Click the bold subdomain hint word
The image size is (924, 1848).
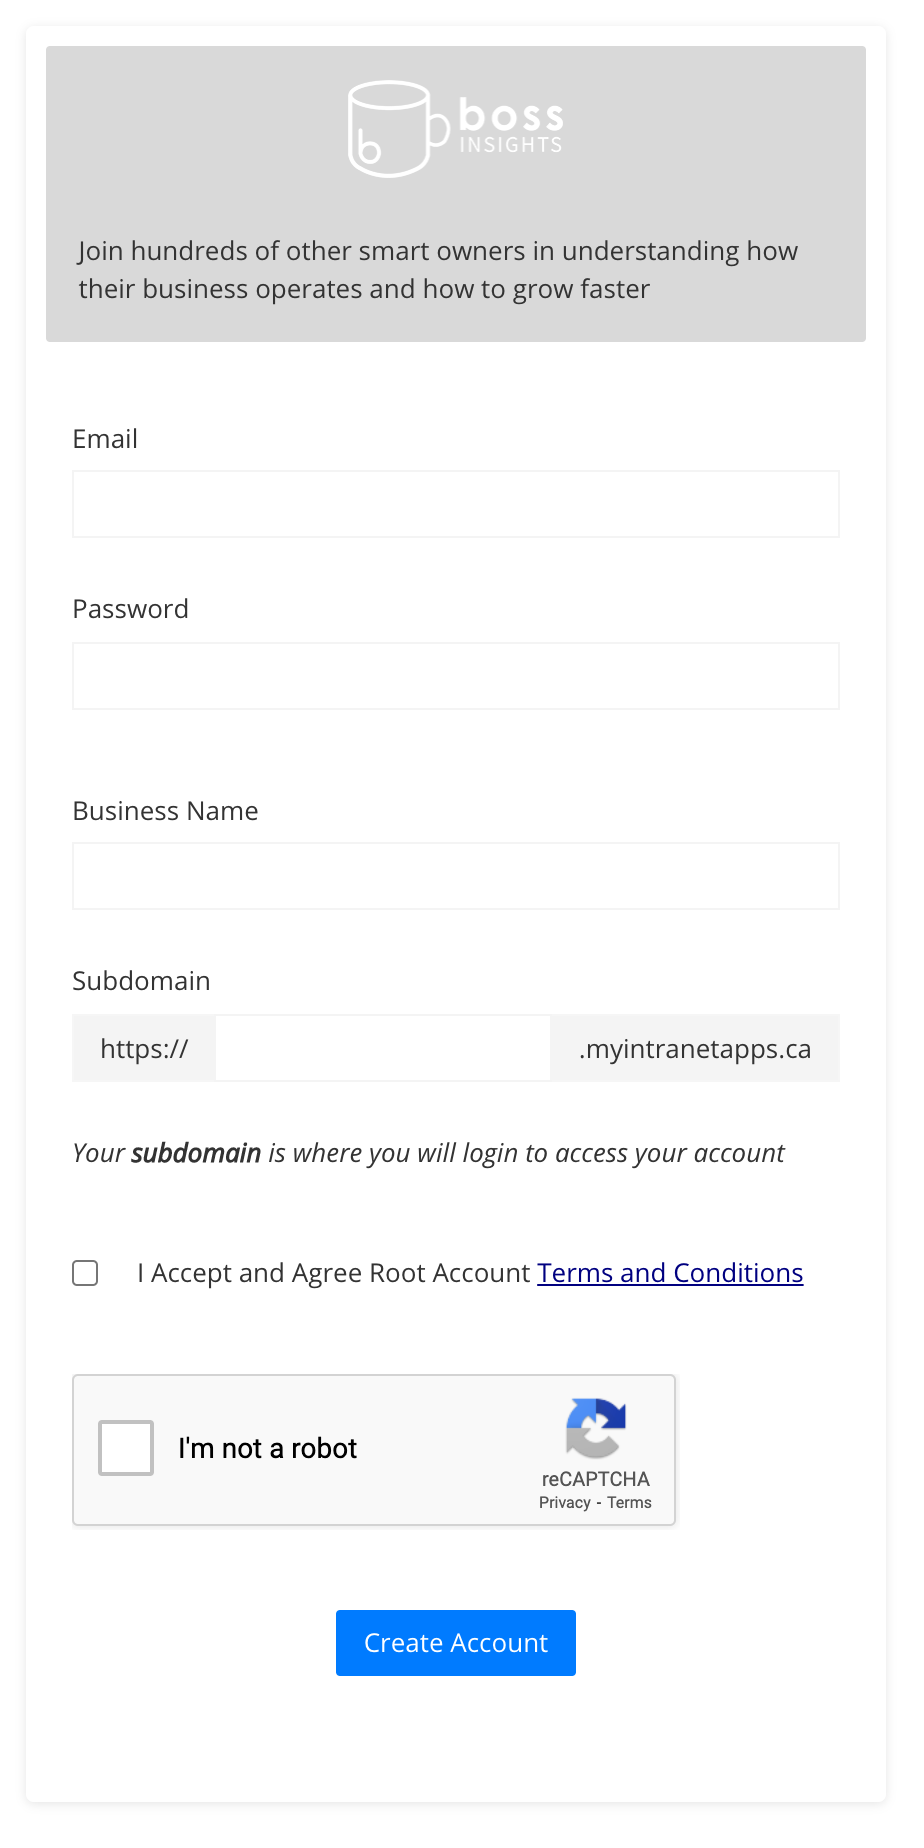point(196,1153)
